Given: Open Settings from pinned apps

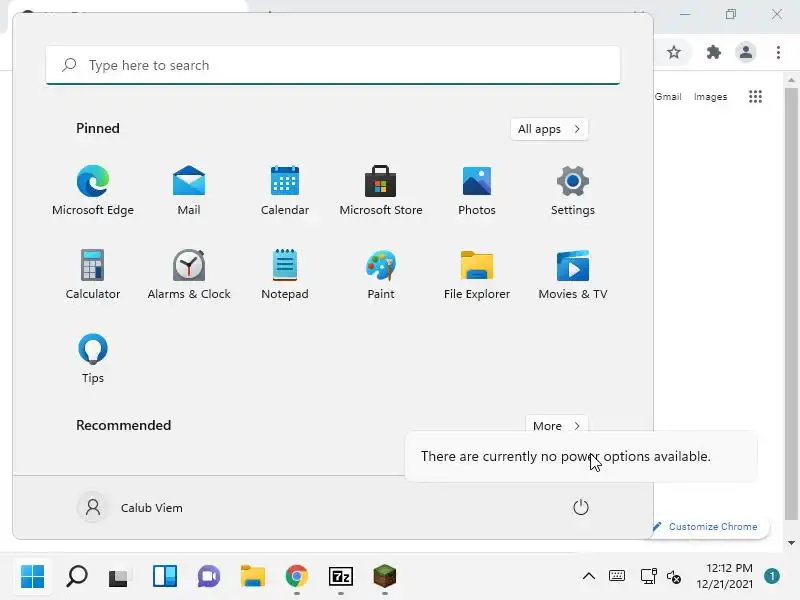Looking at the screenshot, I should coord(572,190).
